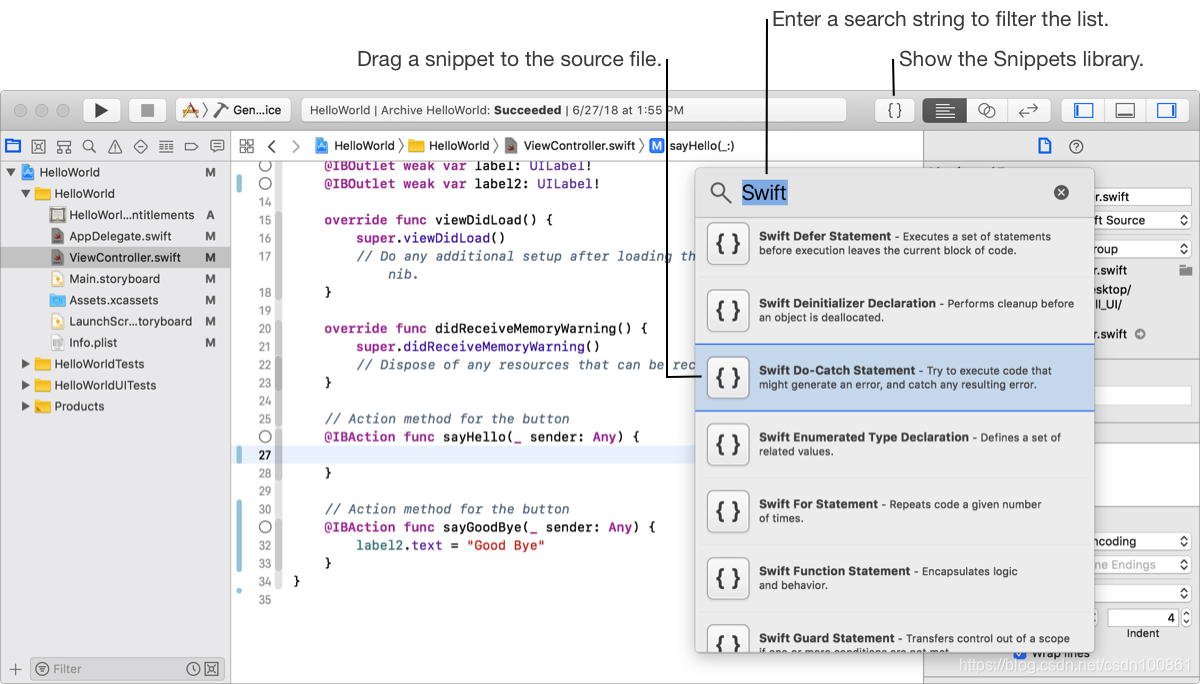Show the Breakpoint navigator
The image size is (1200, 684).
192,146
